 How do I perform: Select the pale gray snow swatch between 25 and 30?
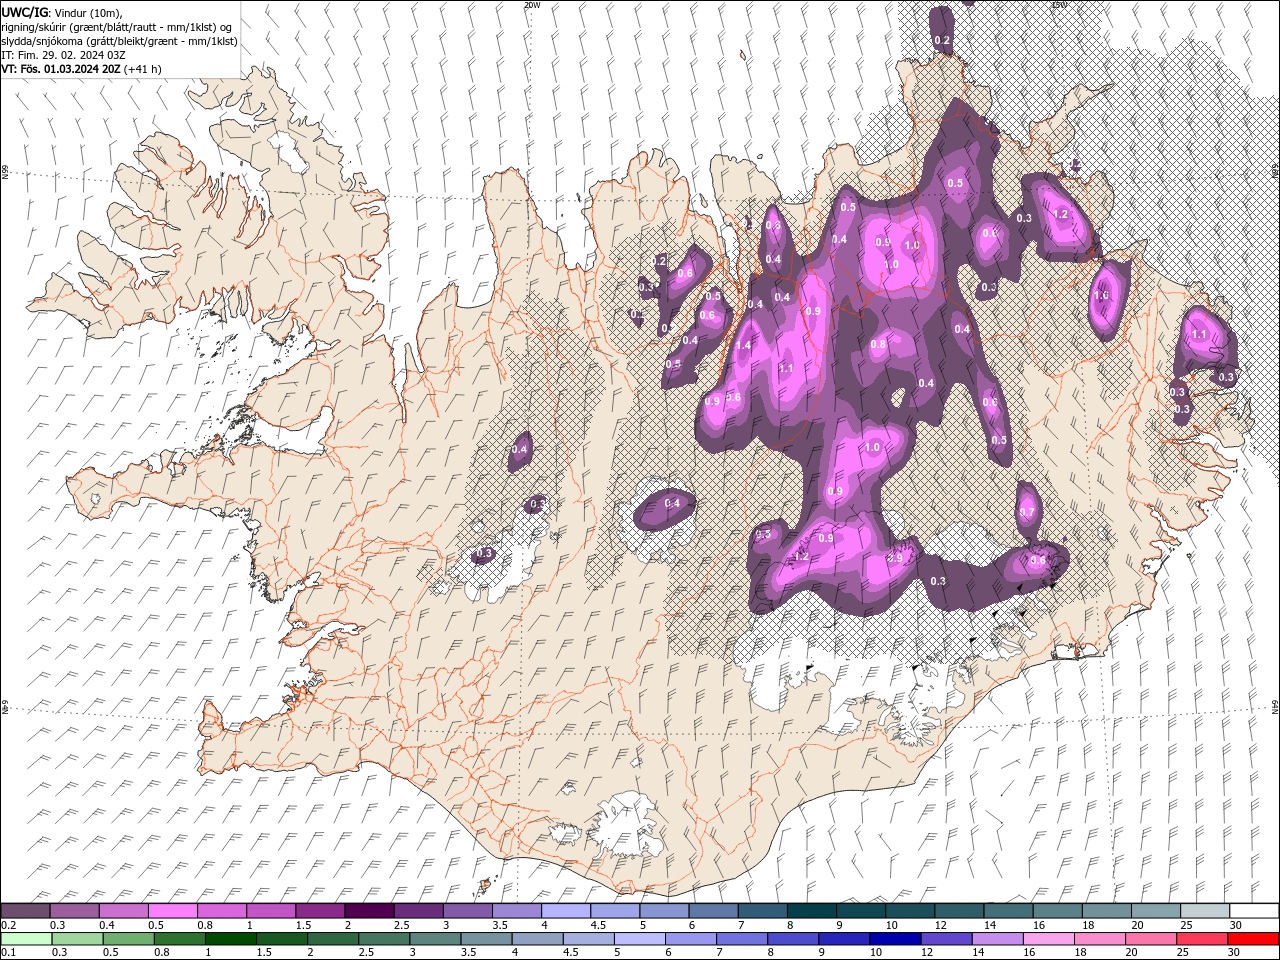click(x=1203, y=911)
